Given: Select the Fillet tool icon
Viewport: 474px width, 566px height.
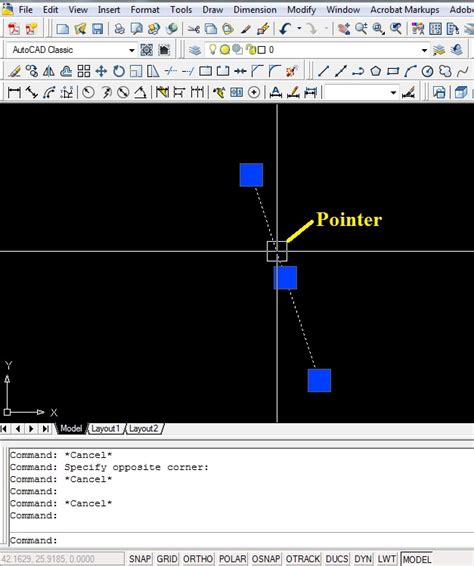Looking at the screenshot, I should click(274, 71).
